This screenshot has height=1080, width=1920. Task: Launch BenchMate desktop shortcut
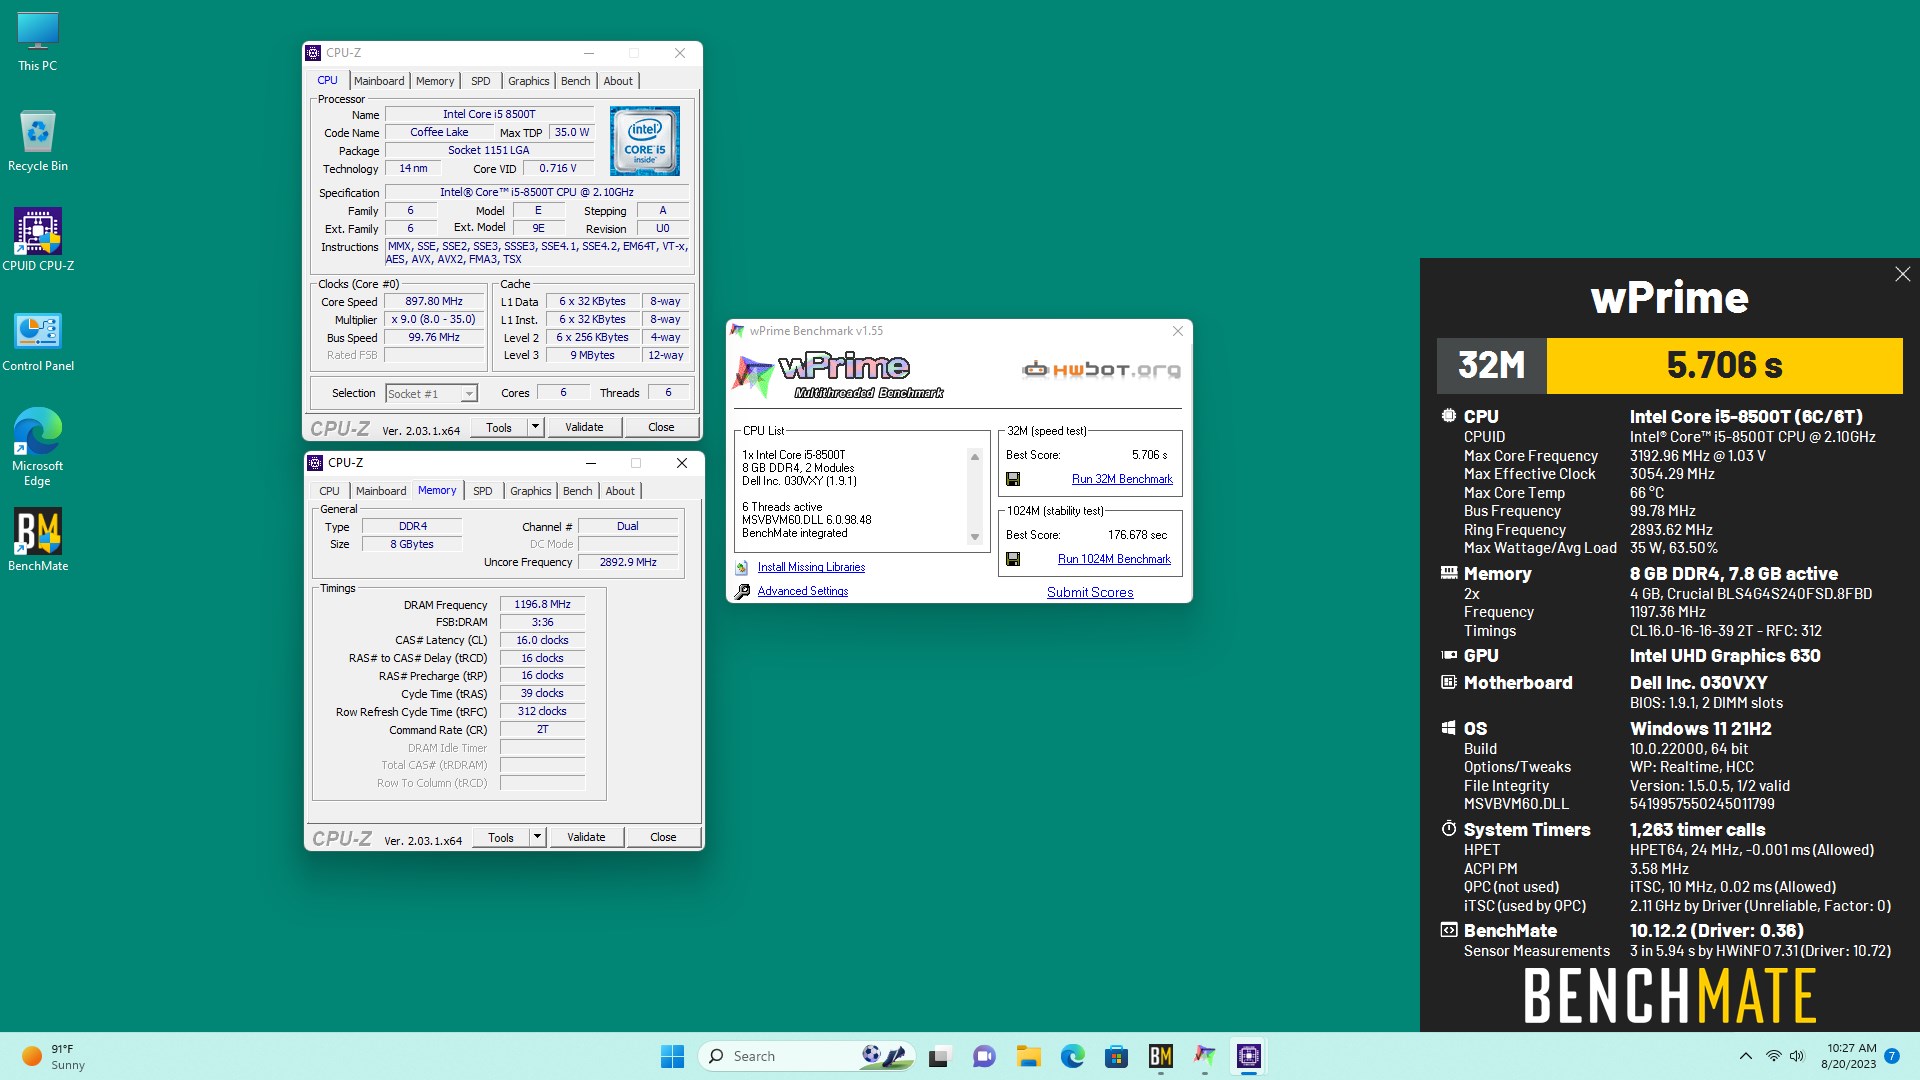point(38,540)
